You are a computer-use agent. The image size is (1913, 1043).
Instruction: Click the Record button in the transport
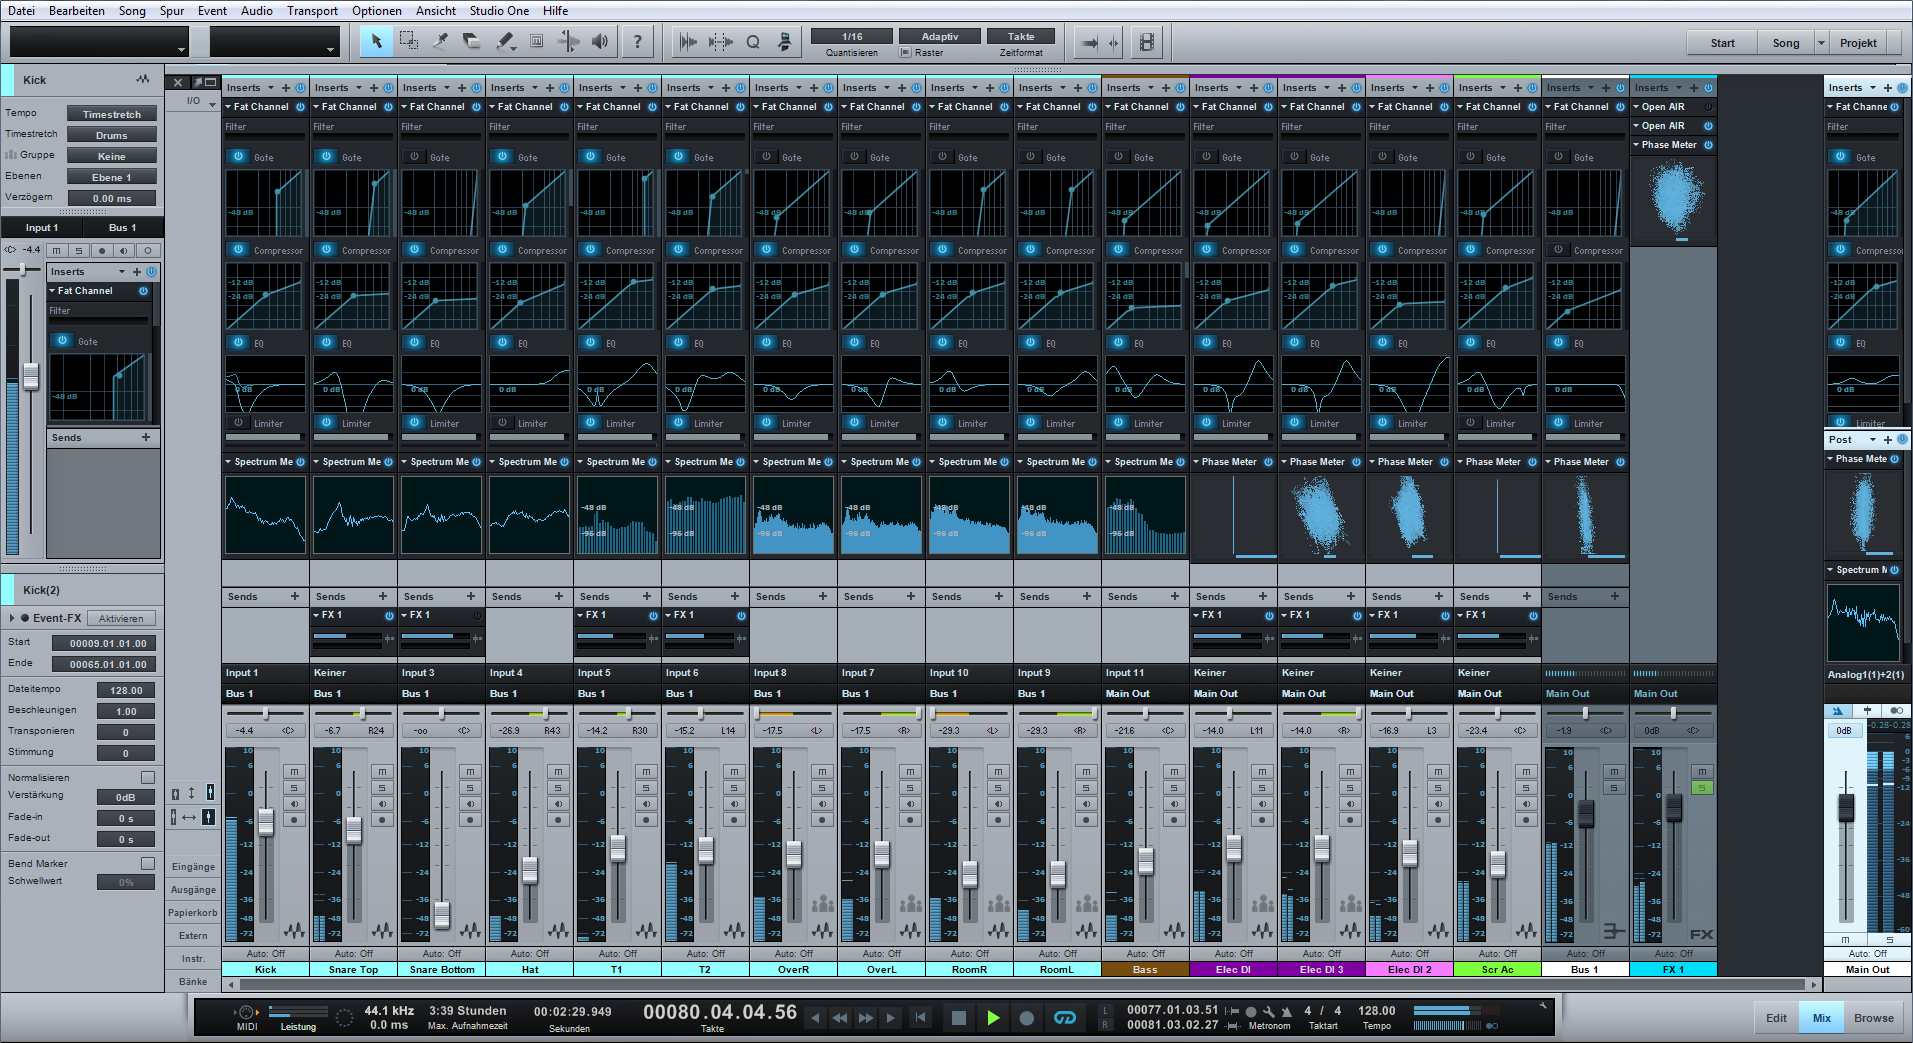(x=1026, y=1018)
